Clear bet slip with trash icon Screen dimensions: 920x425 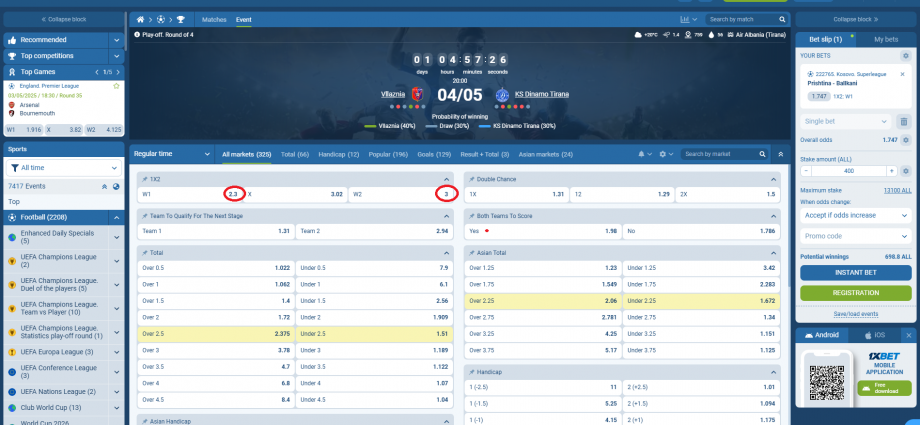[x=904, y=122]
